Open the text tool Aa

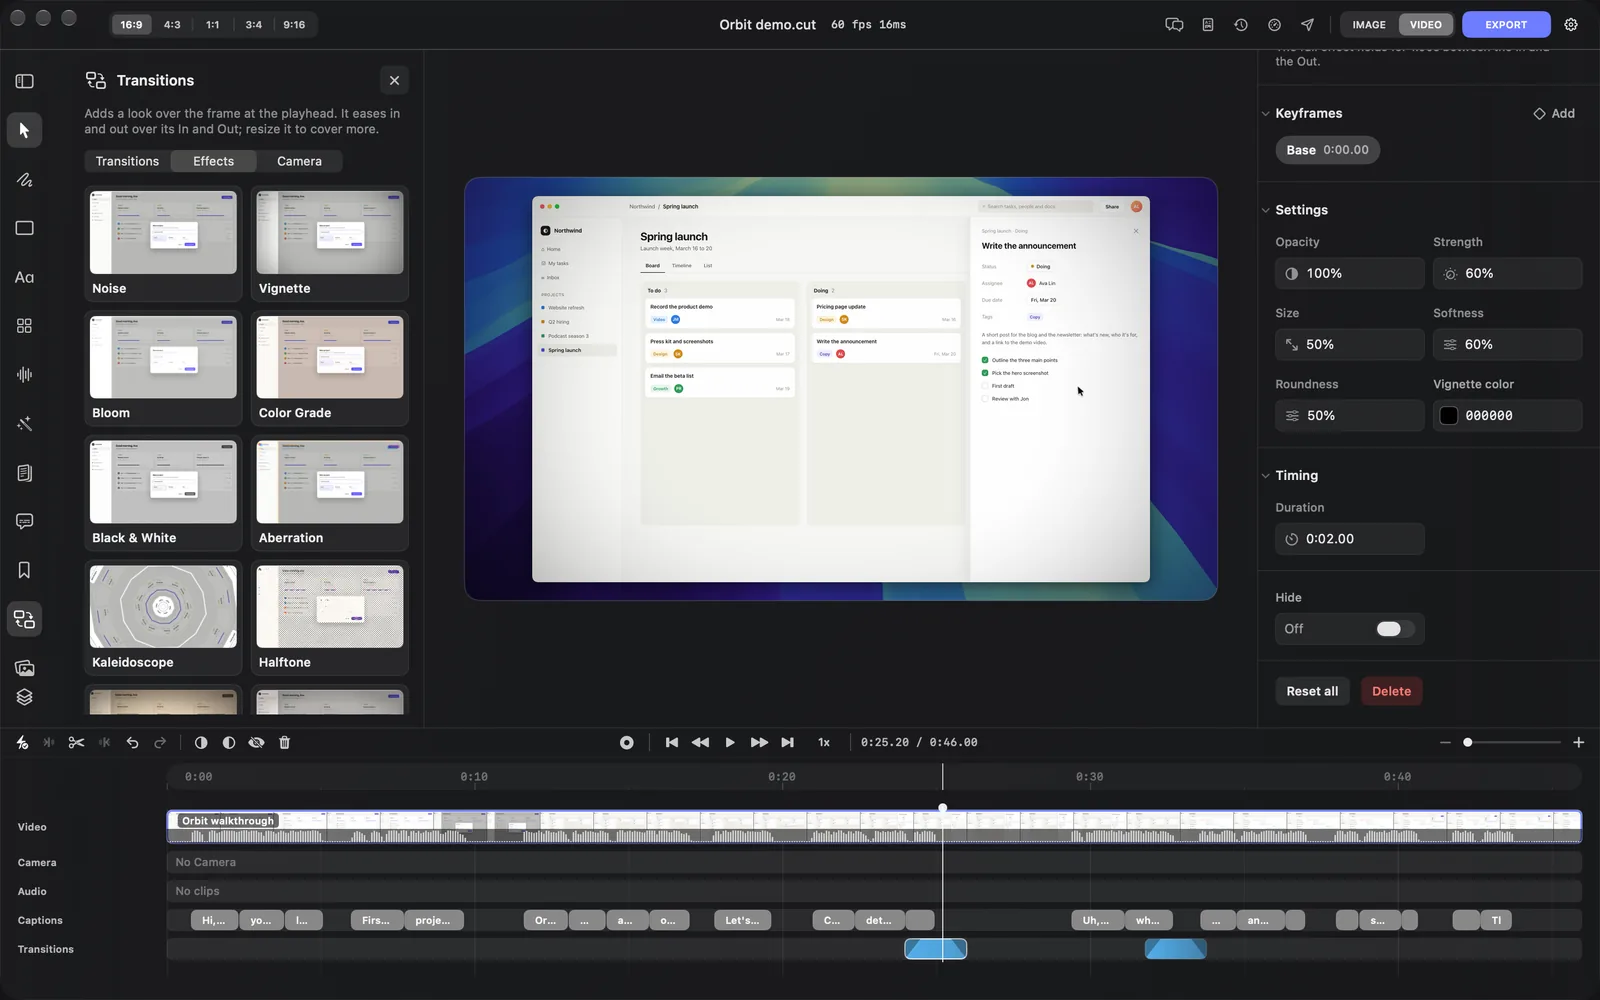(x=24, y=277)
